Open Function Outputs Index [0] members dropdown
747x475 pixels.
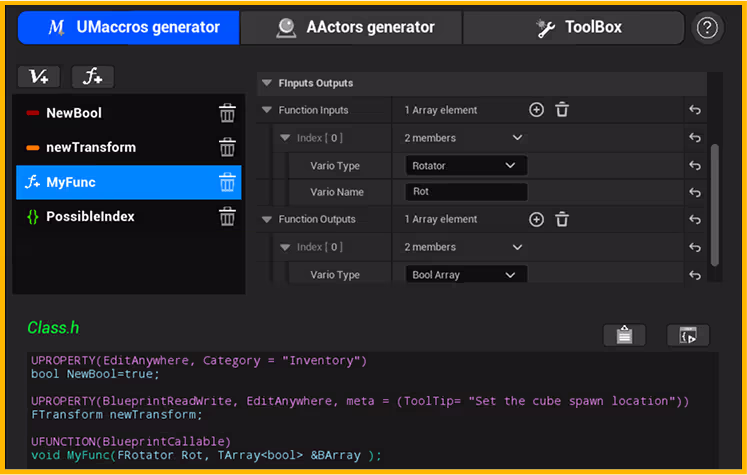[x=517, y=247]
